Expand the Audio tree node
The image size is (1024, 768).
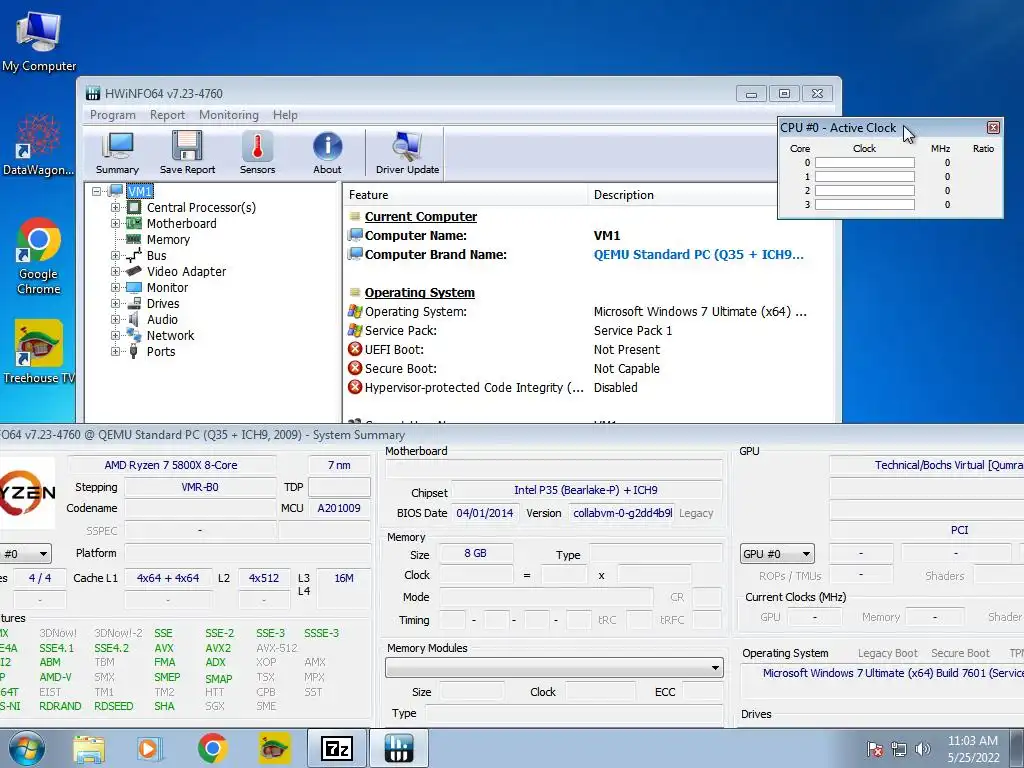(116, 319)
